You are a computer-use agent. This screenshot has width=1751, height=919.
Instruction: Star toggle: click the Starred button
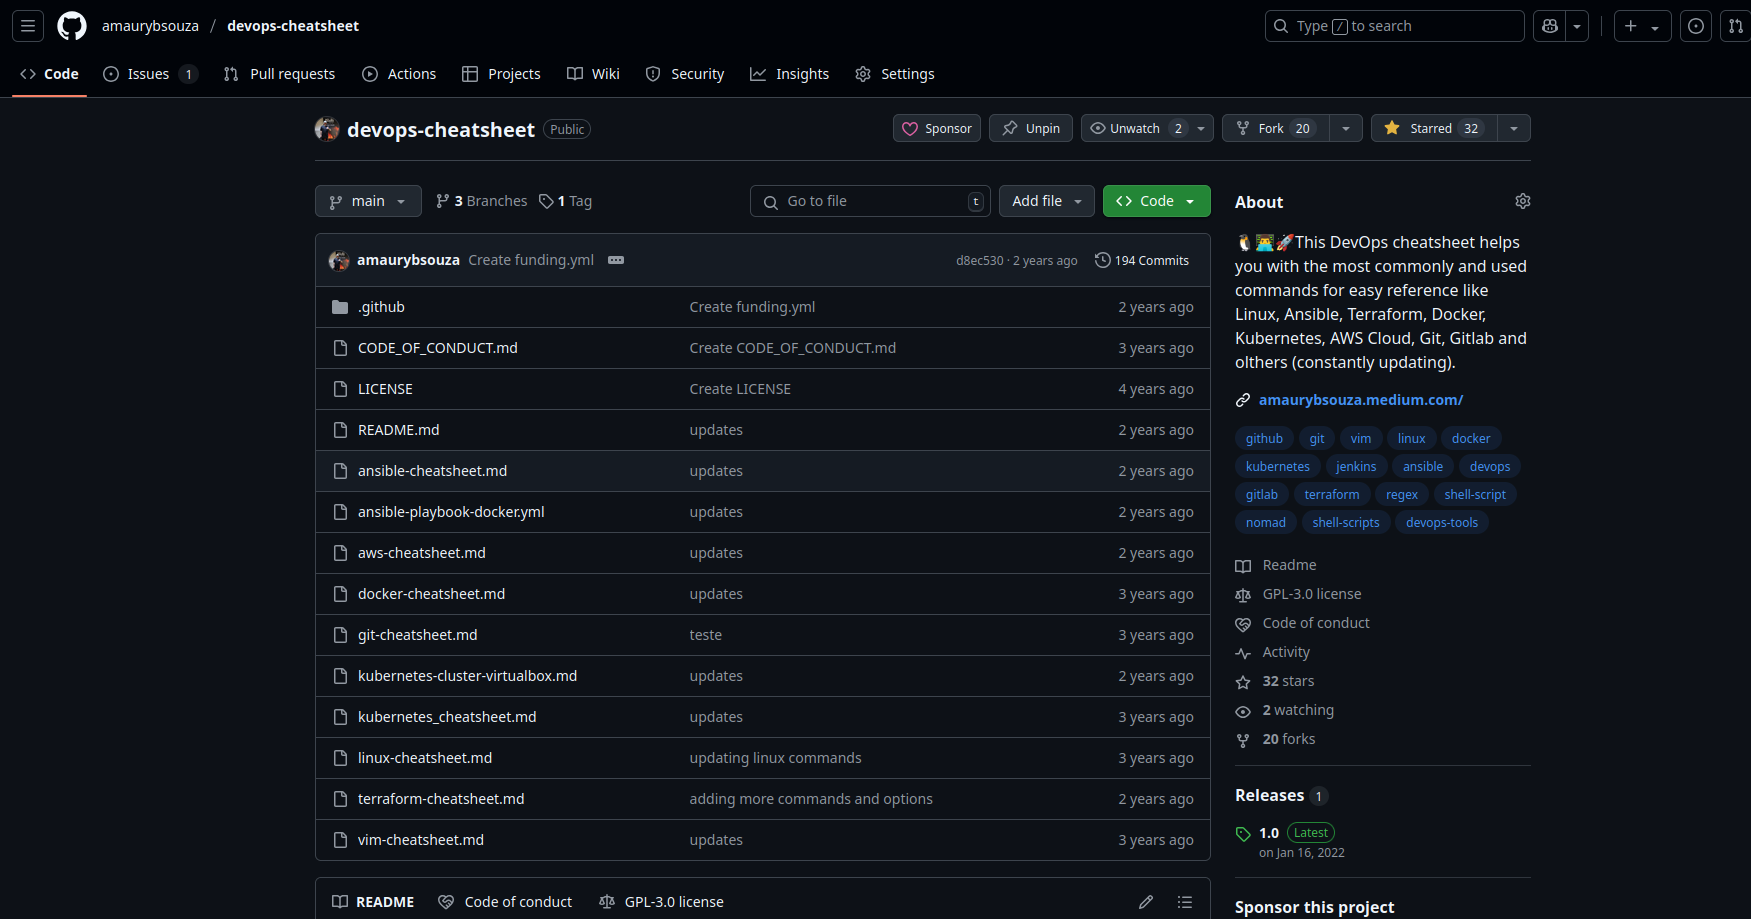(x=1434, y=128)
